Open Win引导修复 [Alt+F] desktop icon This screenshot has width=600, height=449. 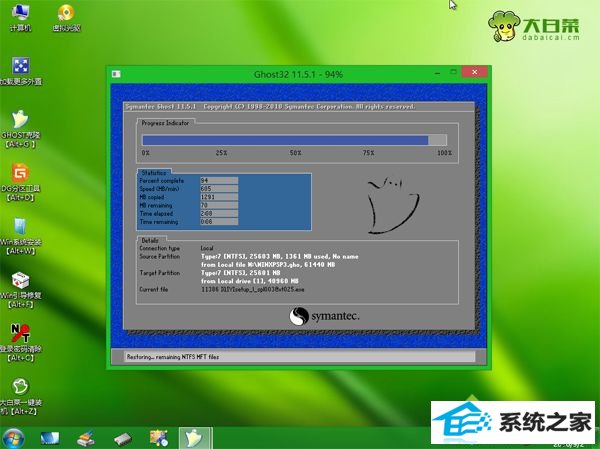tap(20, 290)
